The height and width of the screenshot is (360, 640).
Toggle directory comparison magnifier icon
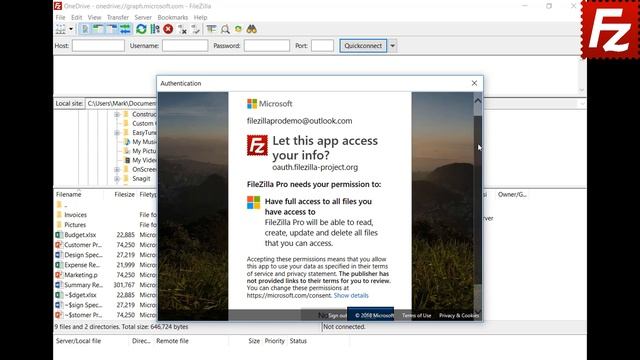(225, 29)
